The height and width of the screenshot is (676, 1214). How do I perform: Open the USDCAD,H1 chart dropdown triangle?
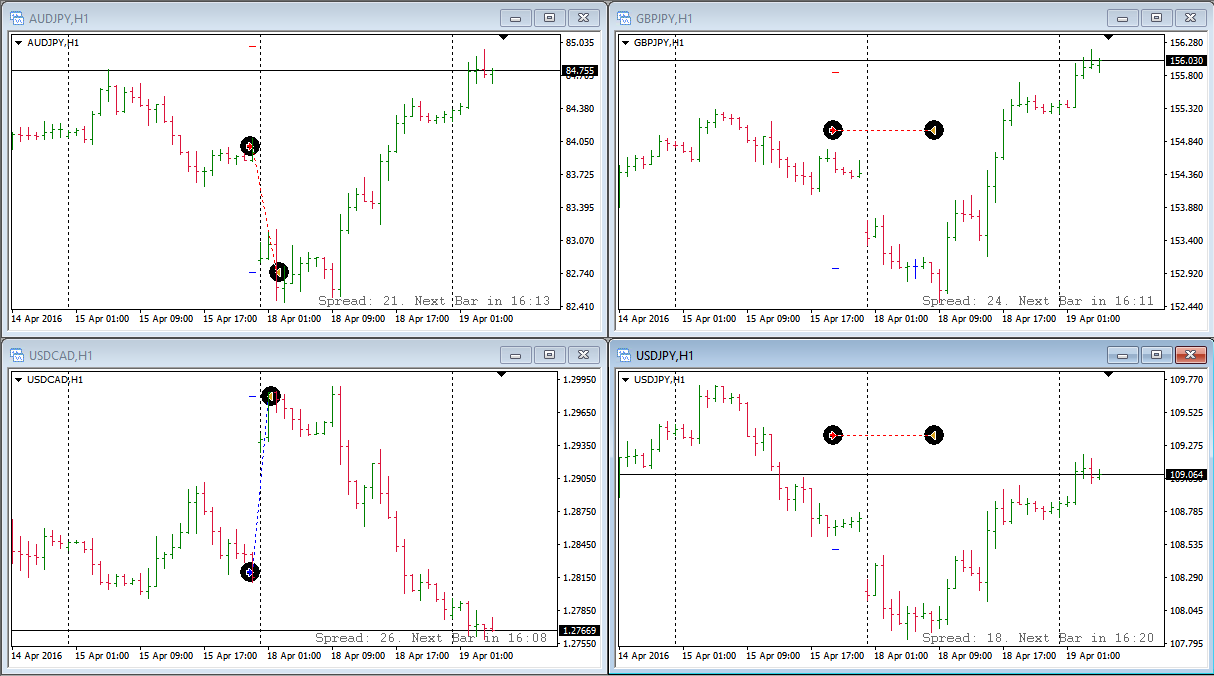(x=19, y=380)
